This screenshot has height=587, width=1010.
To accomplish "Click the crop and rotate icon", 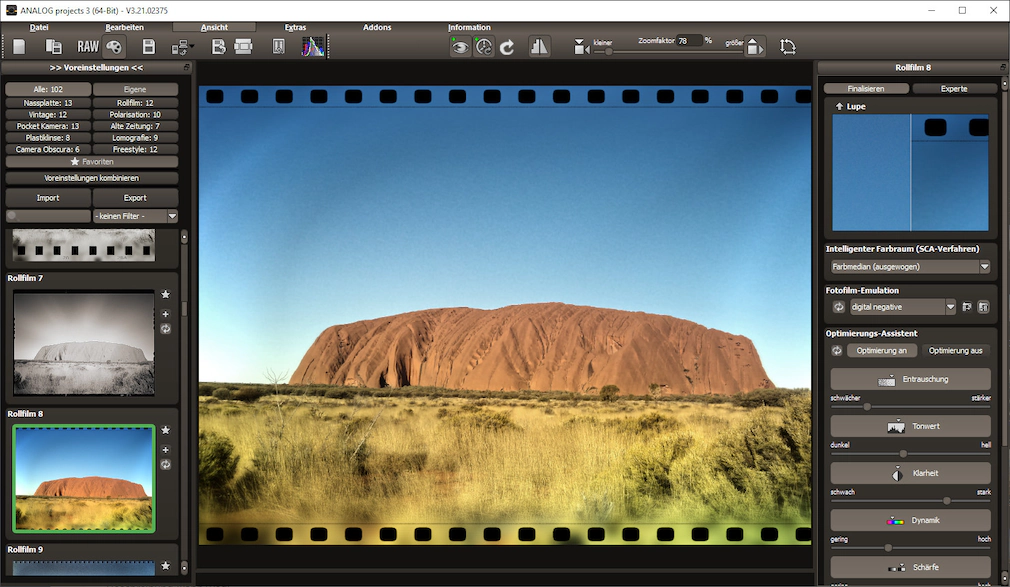I will [788, 47].
